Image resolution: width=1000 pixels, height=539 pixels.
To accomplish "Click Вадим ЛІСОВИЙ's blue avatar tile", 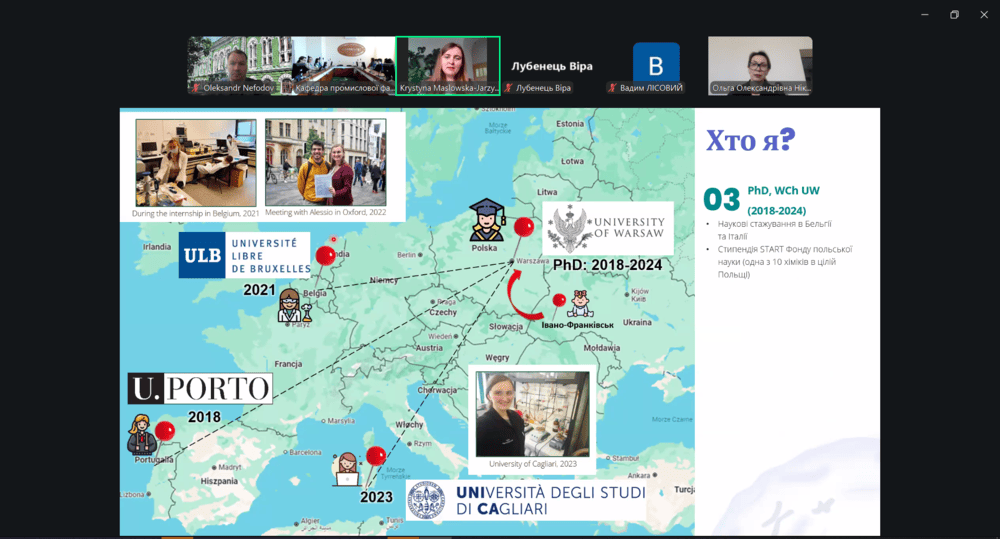I will tap(656, 62).
